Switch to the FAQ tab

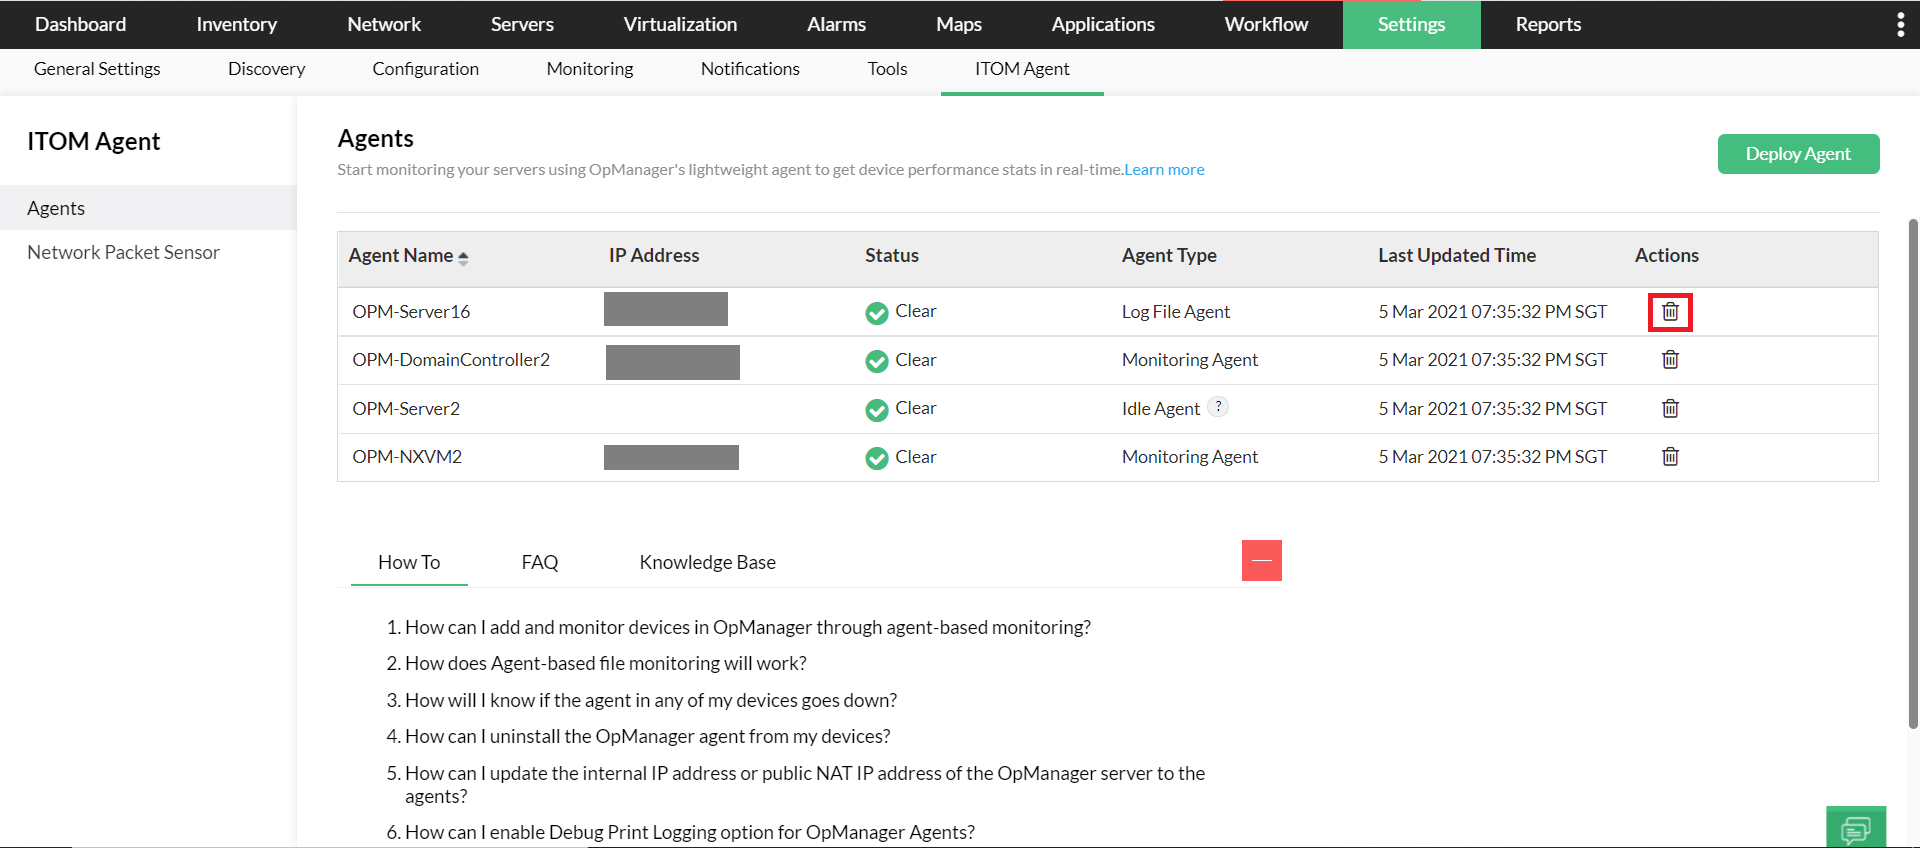[540, 562]
